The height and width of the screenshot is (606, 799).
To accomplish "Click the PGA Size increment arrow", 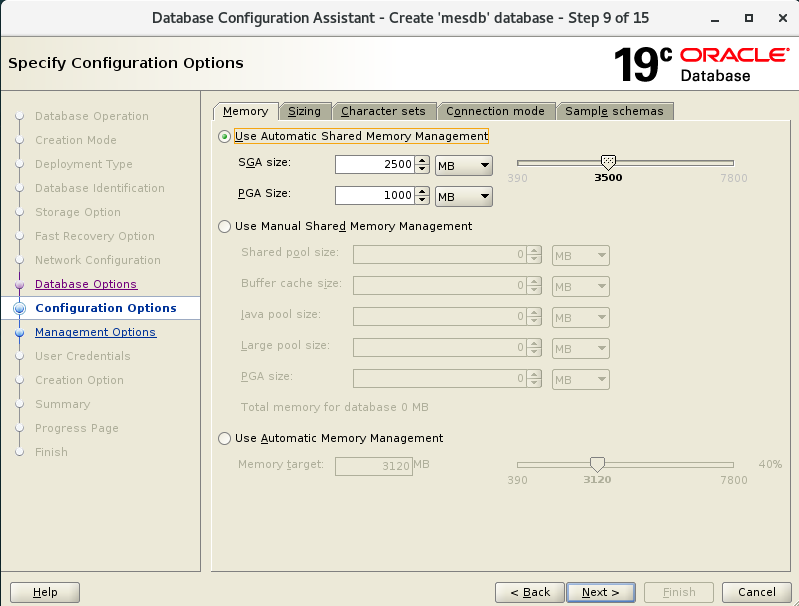I will point(422,191).
